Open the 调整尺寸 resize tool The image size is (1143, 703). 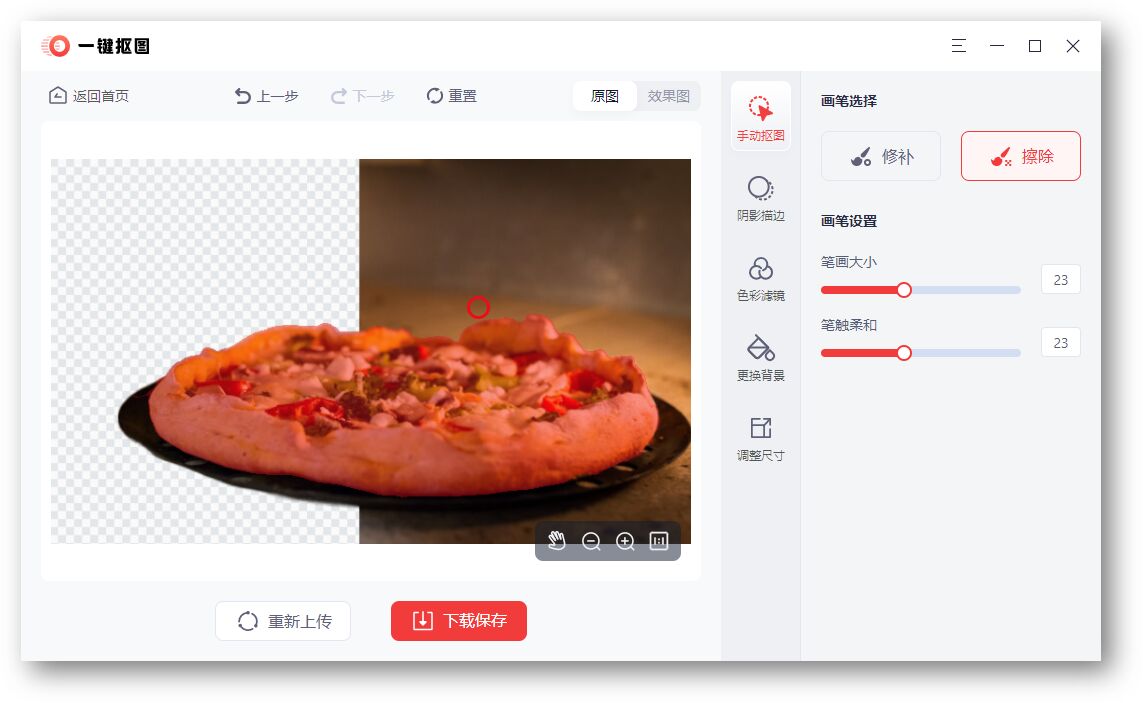click(760, 438)
